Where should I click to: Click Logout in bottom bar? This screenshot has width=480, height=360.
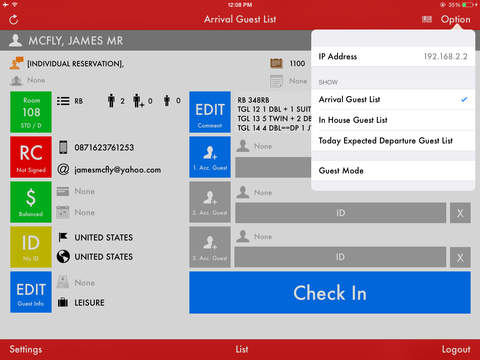456,349
